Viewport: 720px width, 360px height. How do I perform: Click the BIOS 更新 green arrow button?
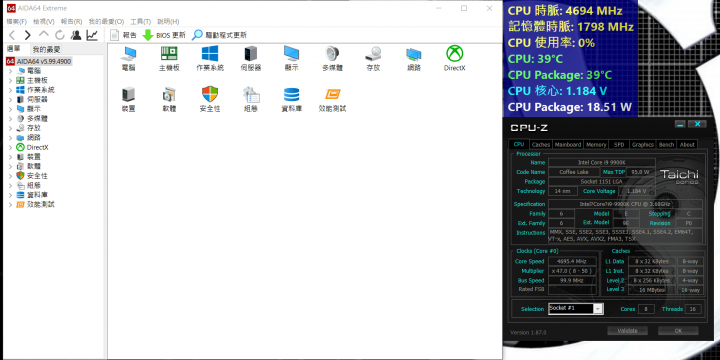[x=164, y=35]
